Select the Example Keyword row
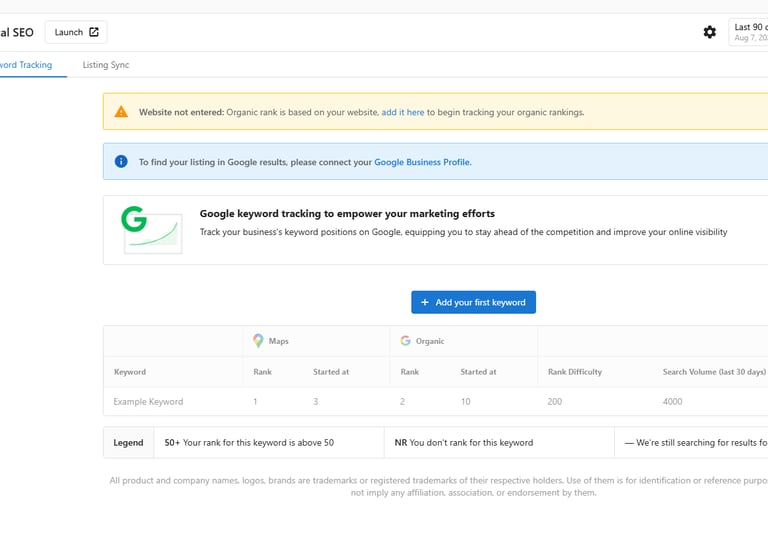The width and height of the screenshot is (768, 550). coord(149,402)
